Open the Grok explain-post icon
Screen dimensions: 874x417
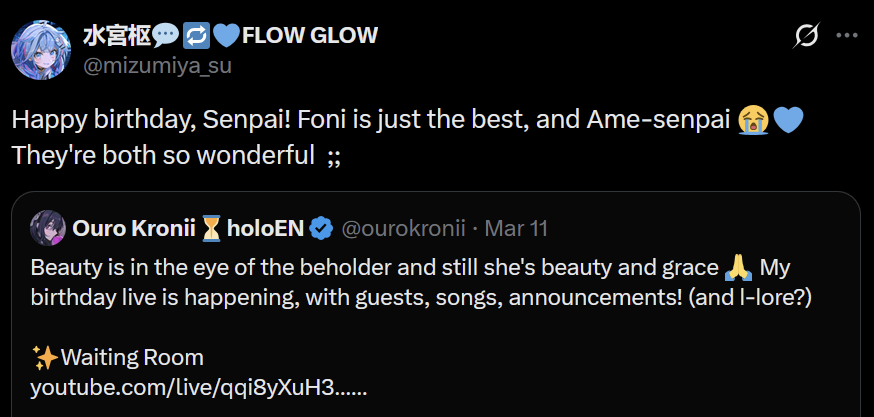[x=807, y=36]
